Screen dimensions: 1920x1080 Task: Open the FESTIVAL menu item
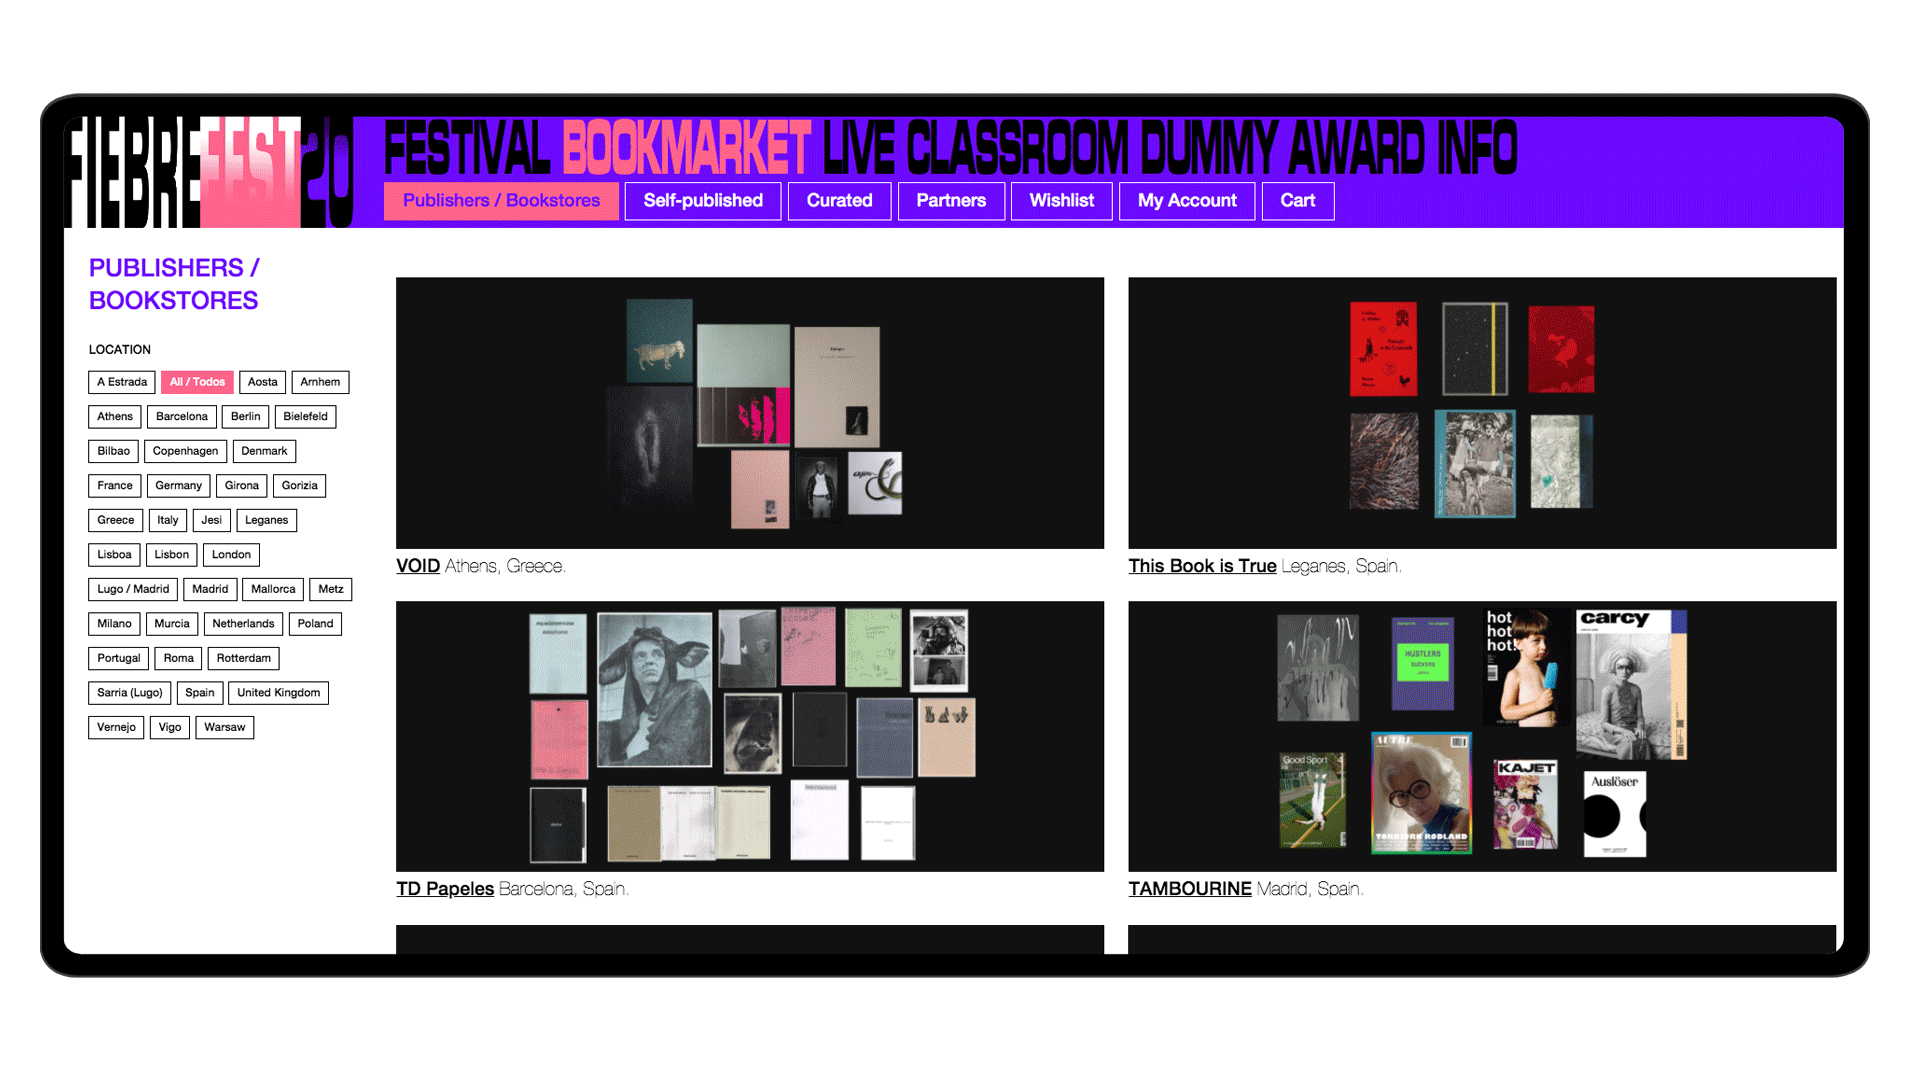(x=467, y=148)
